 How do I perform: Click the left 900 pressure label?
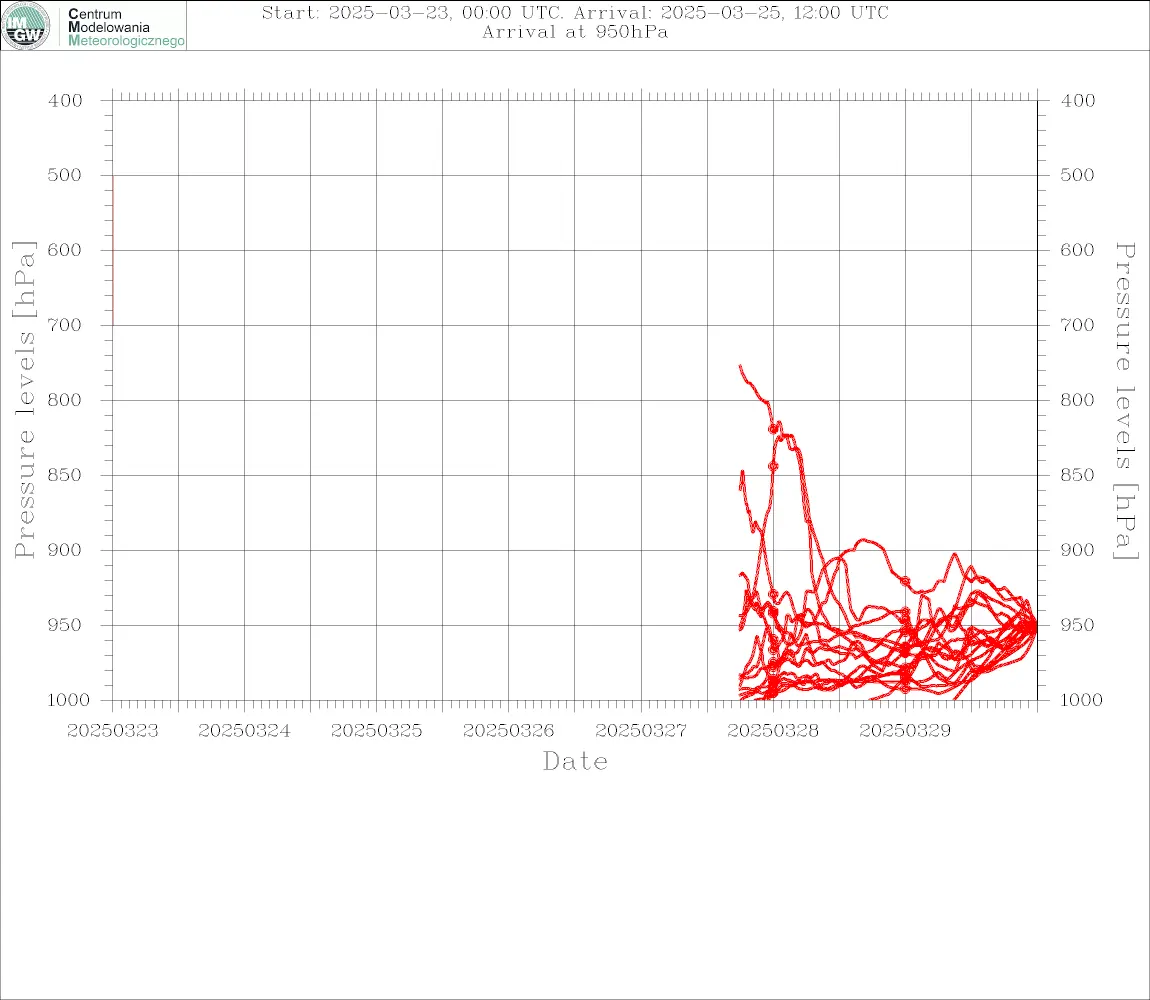click(x=65, y=550)
